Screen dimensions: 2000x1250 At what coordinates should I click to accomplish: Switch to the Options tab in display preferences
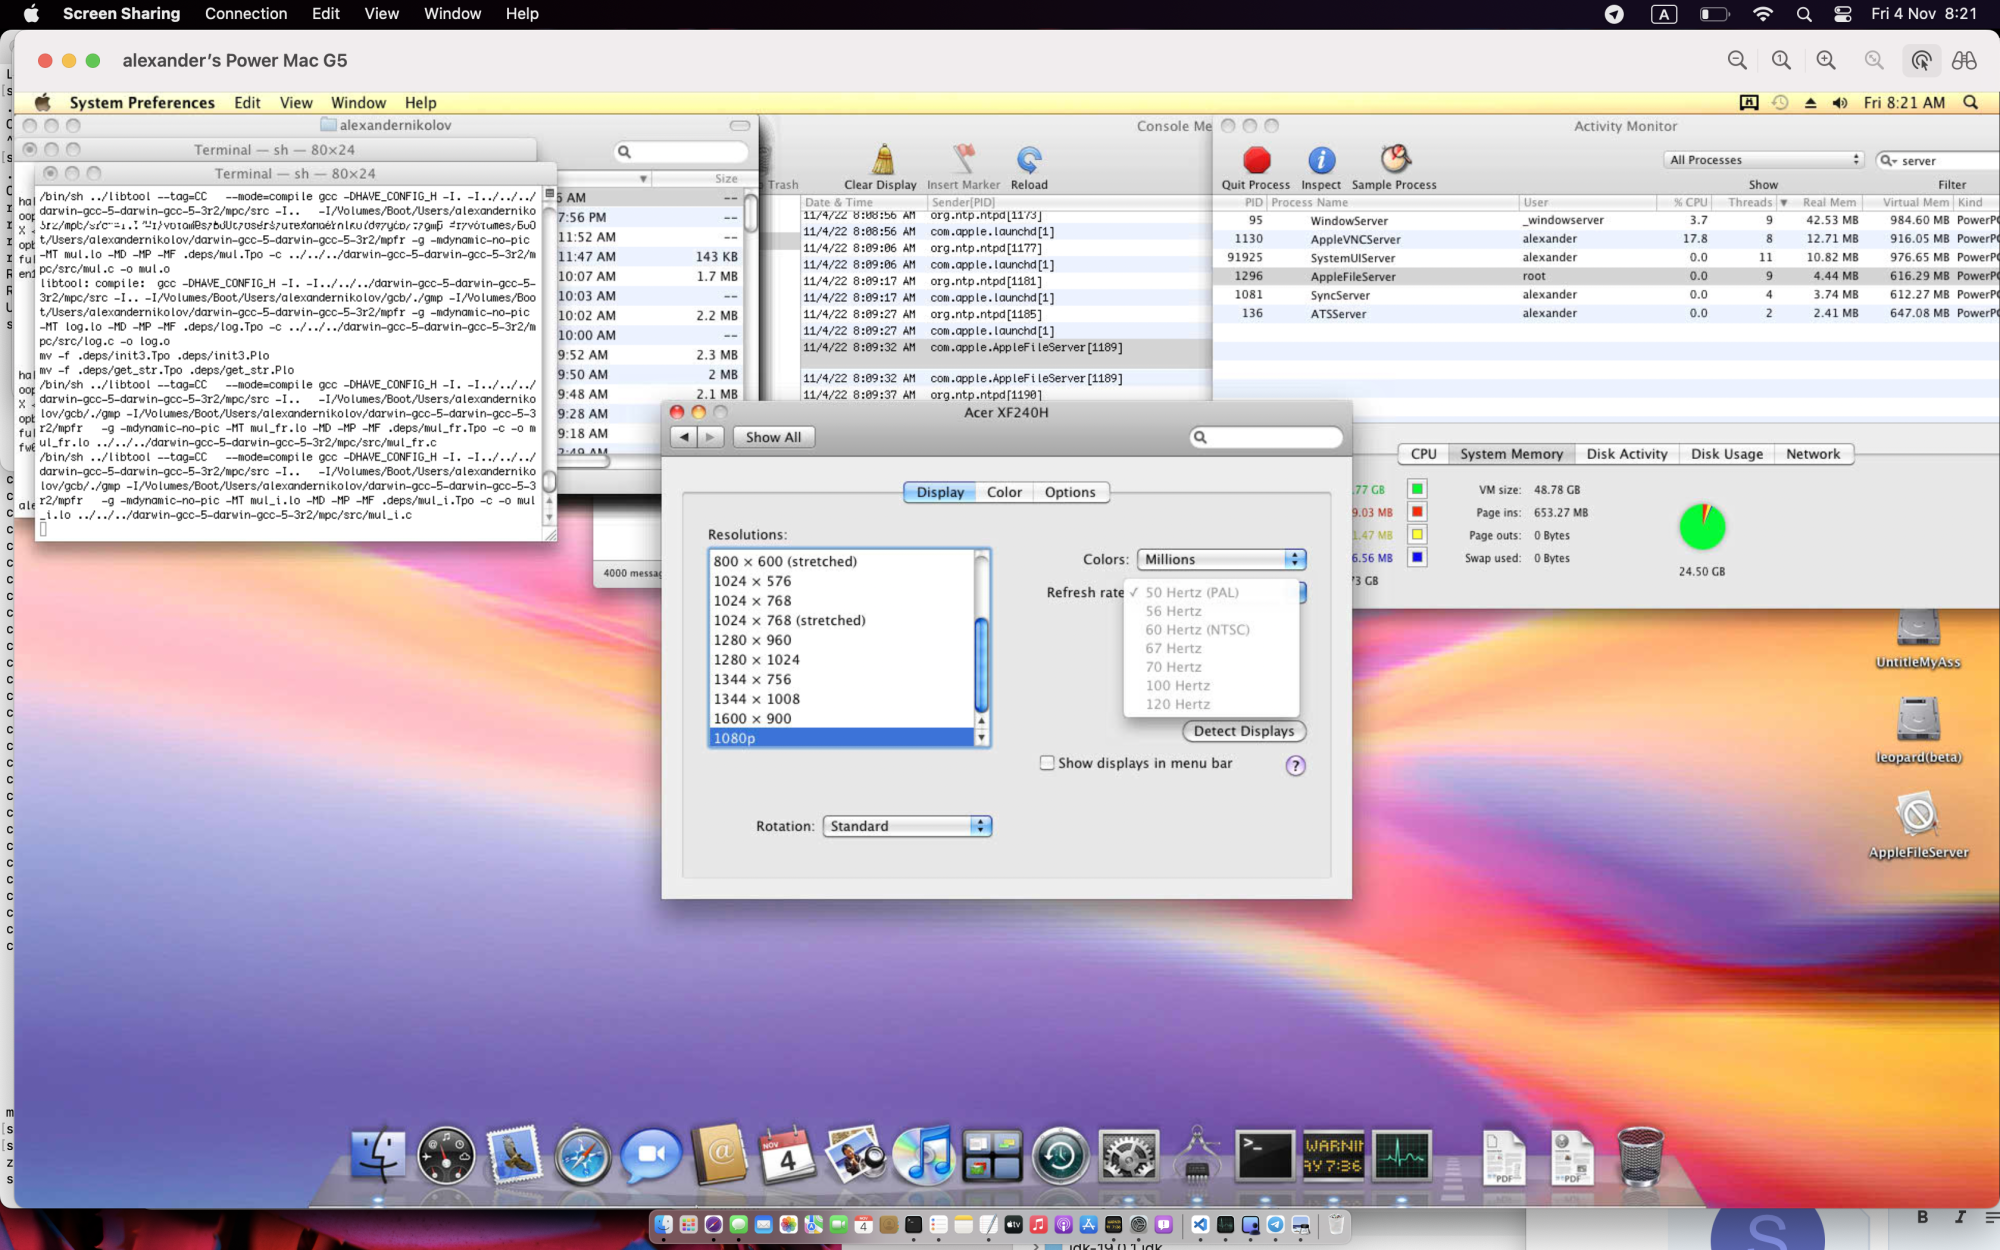[1070, 492]
